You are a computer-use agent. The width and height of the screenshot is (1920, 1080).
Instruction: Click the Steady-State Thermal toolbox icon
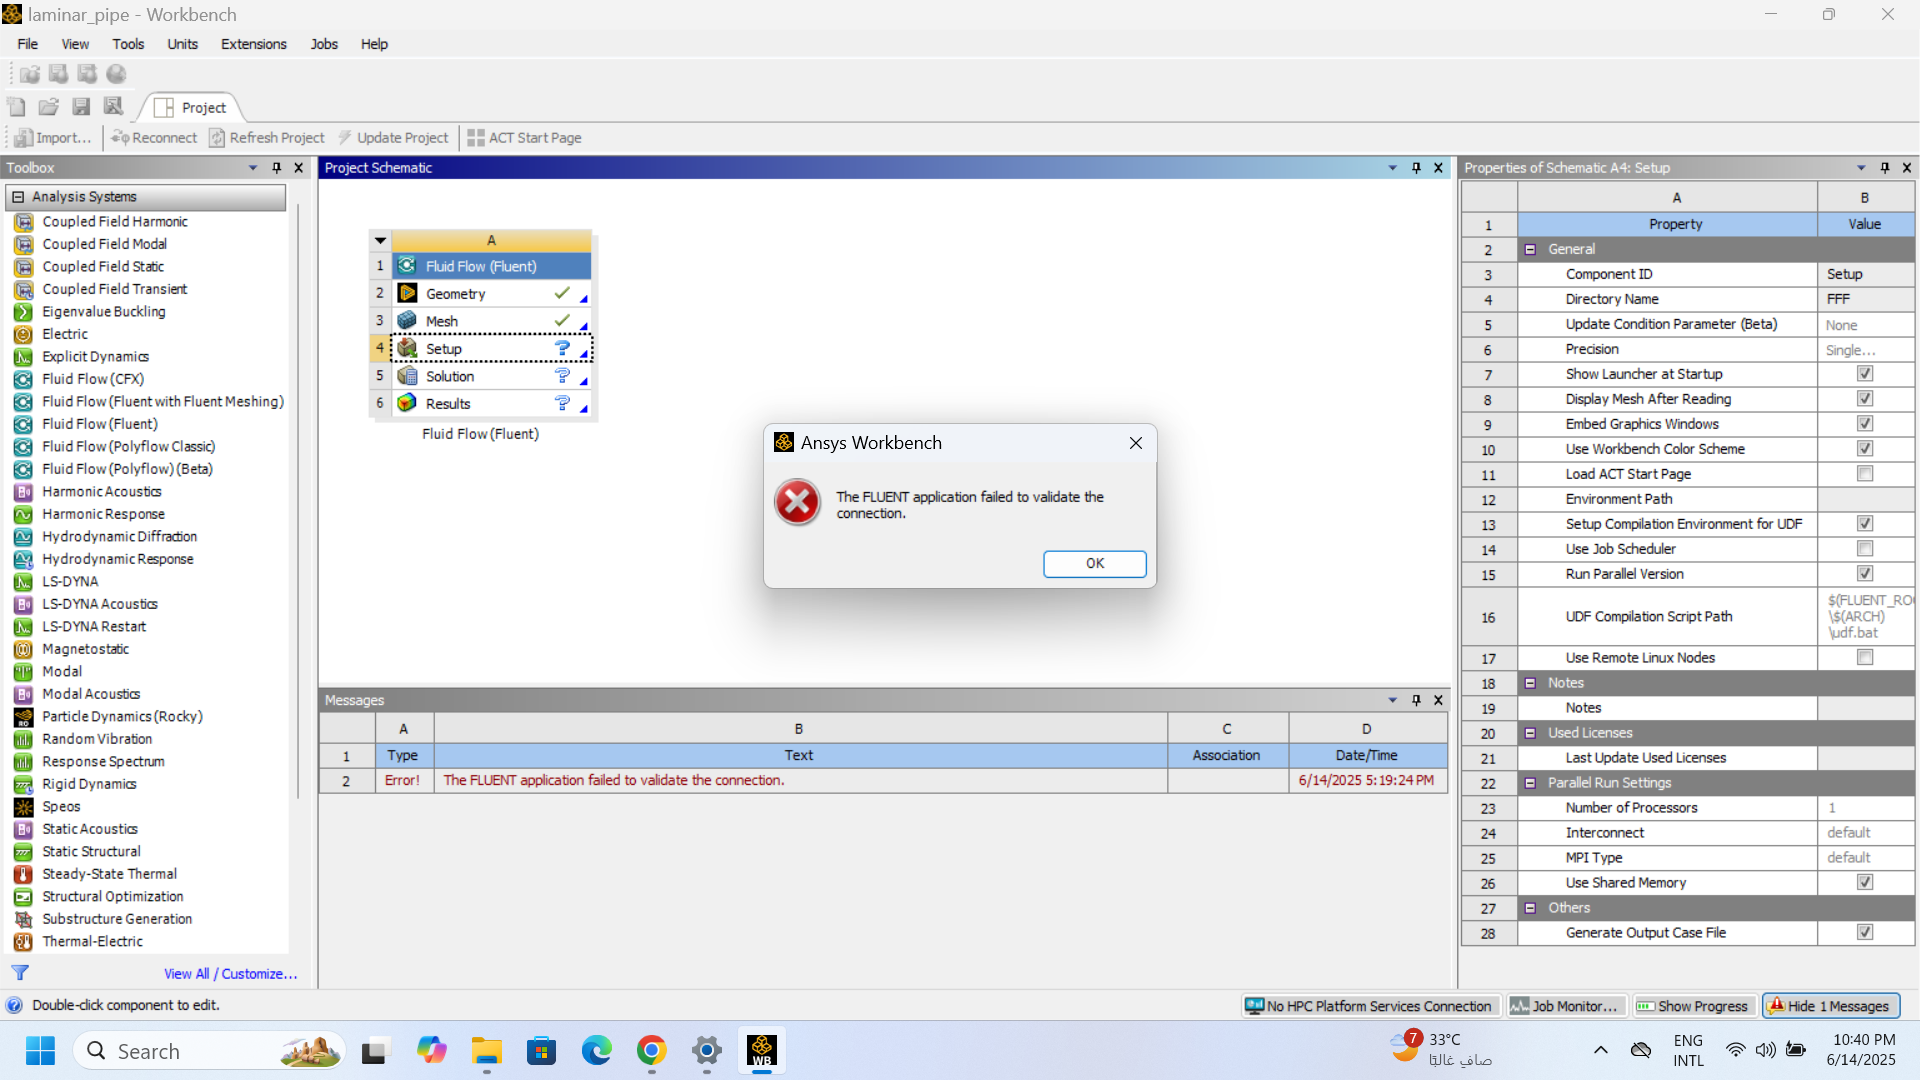23,874
